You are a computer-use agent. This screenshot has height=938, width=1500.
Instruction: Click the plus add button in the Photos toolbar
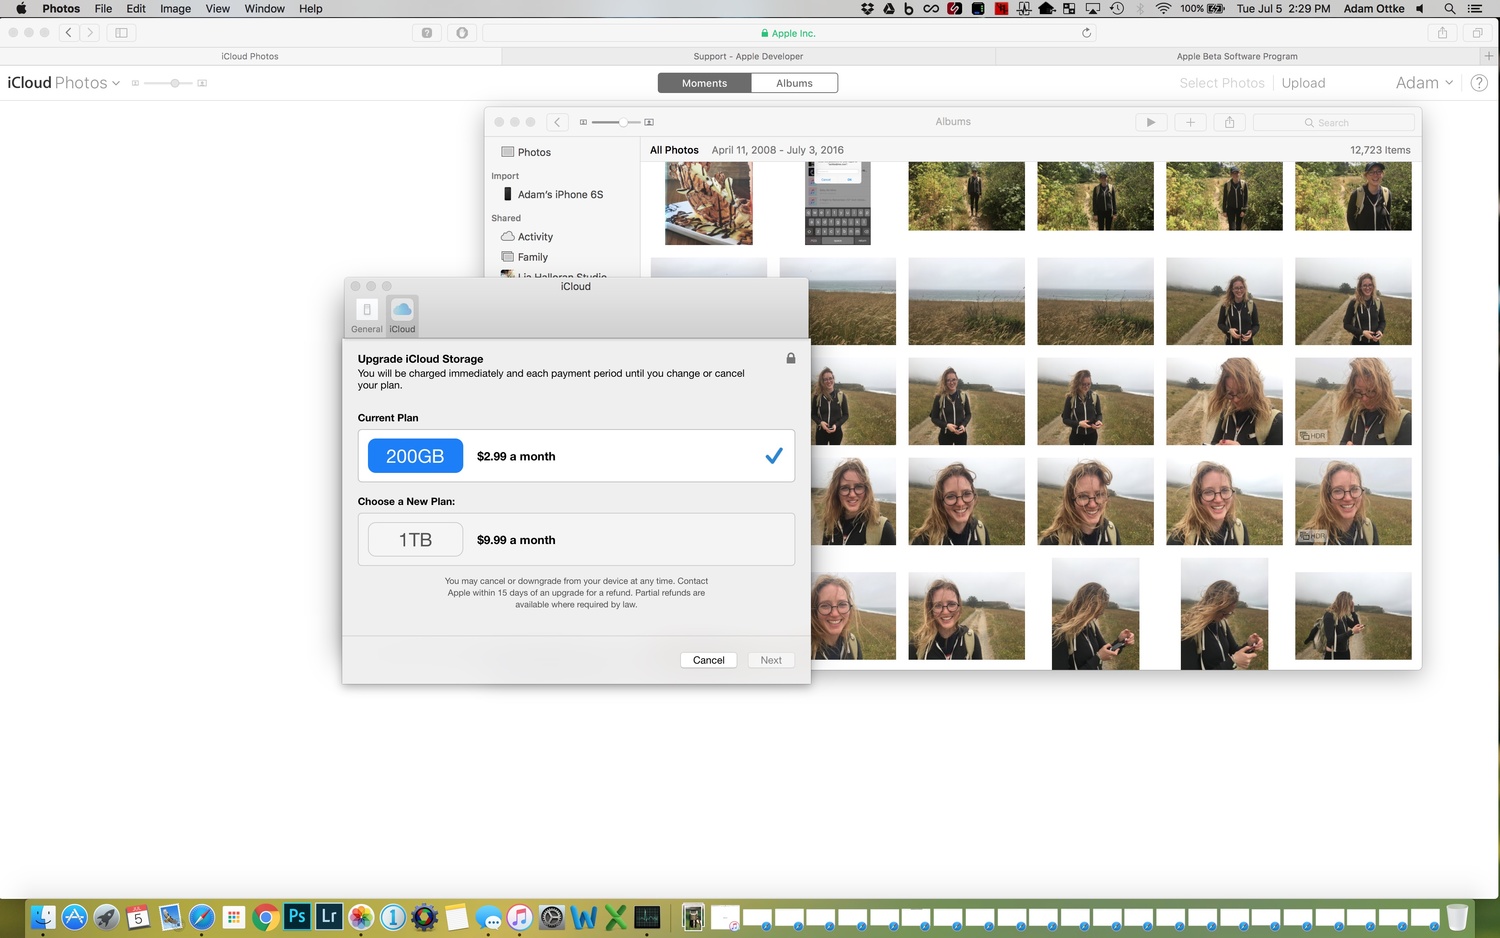pyautogui.click(x=1190, y=122)
